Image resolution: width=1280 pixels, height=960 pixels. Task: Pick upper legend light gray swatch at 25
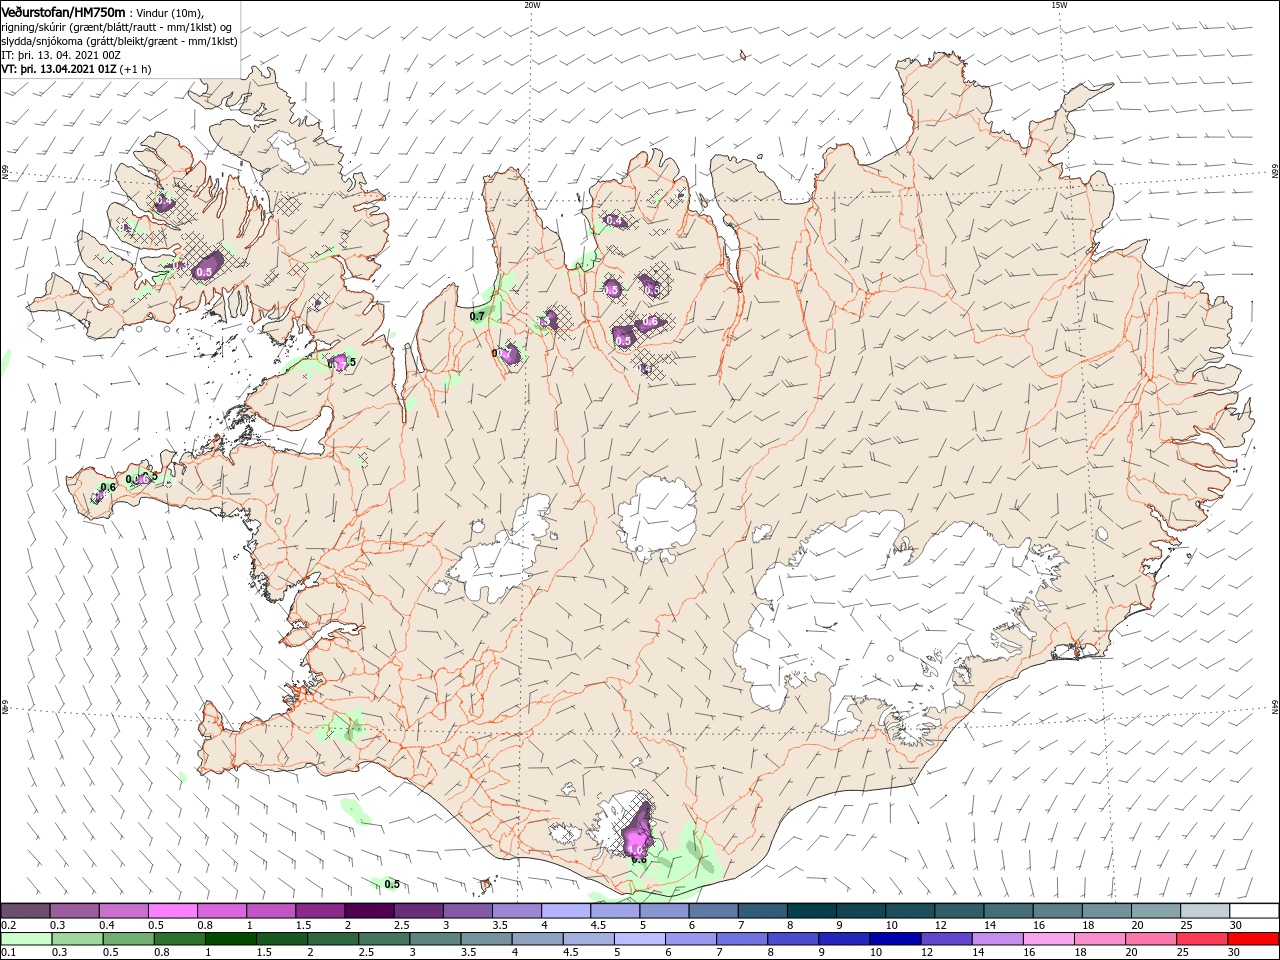(x=1205, y=911)
